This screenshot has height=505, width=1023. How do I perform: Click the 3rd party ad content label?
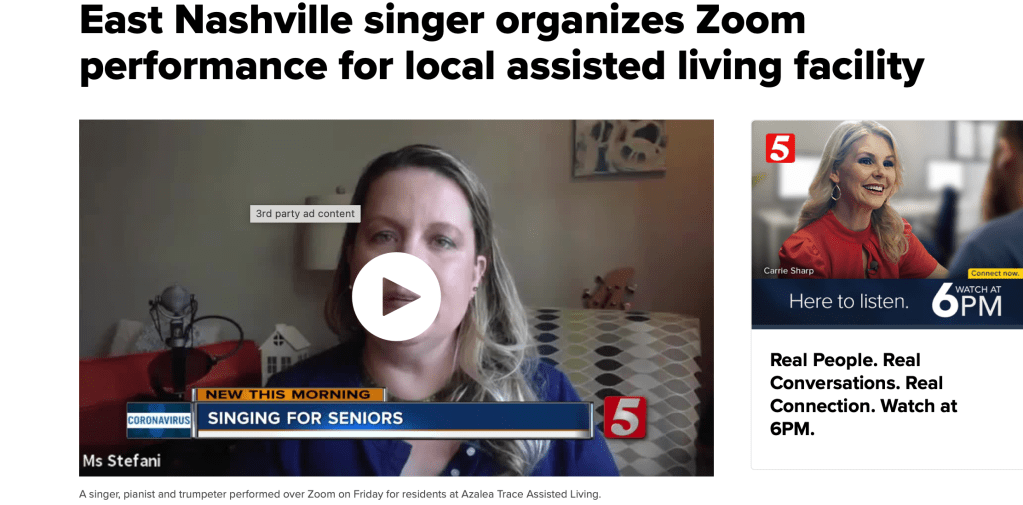(x=305, y=213)
